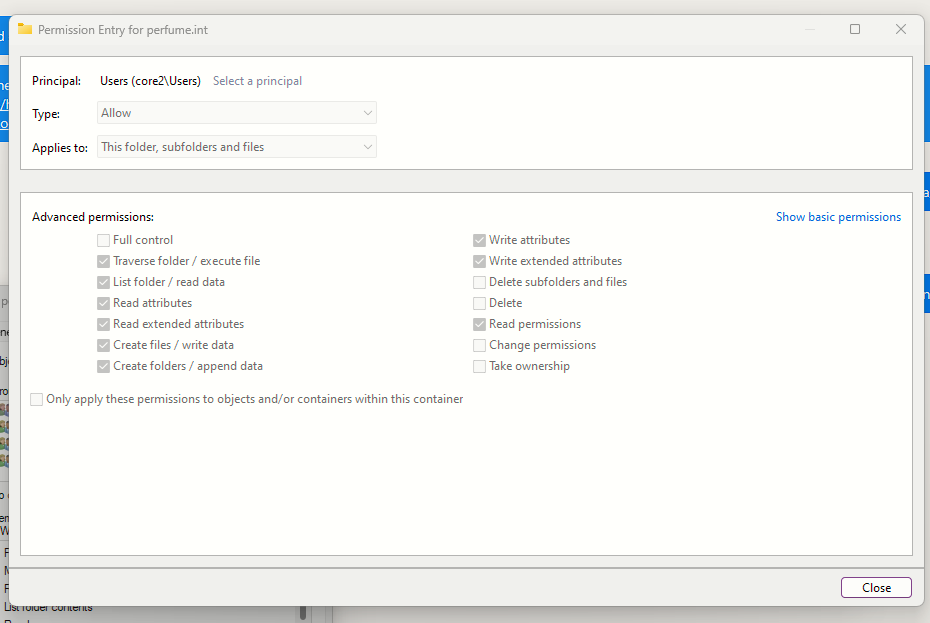Check Only apply these permissions to objects checkbox
This screenshot has height=623, width=930.
(x=37, y=399)
